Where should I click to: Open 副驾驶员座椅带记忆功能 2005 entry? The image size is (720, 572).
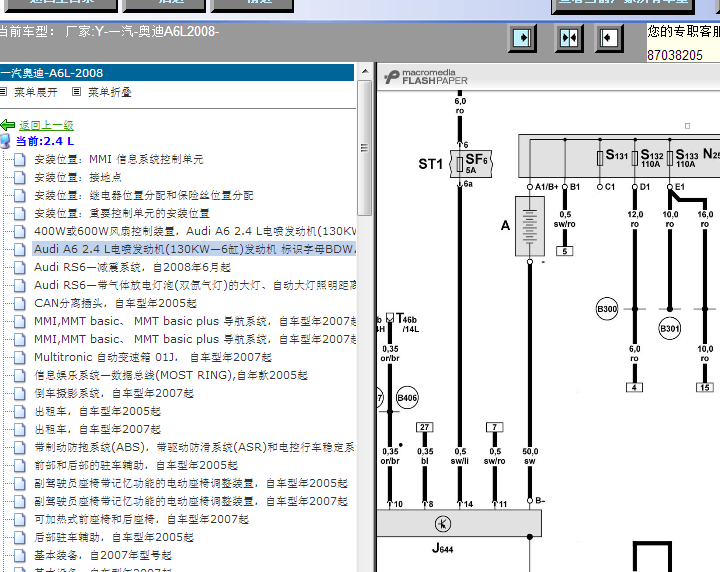tap(191, 483)
